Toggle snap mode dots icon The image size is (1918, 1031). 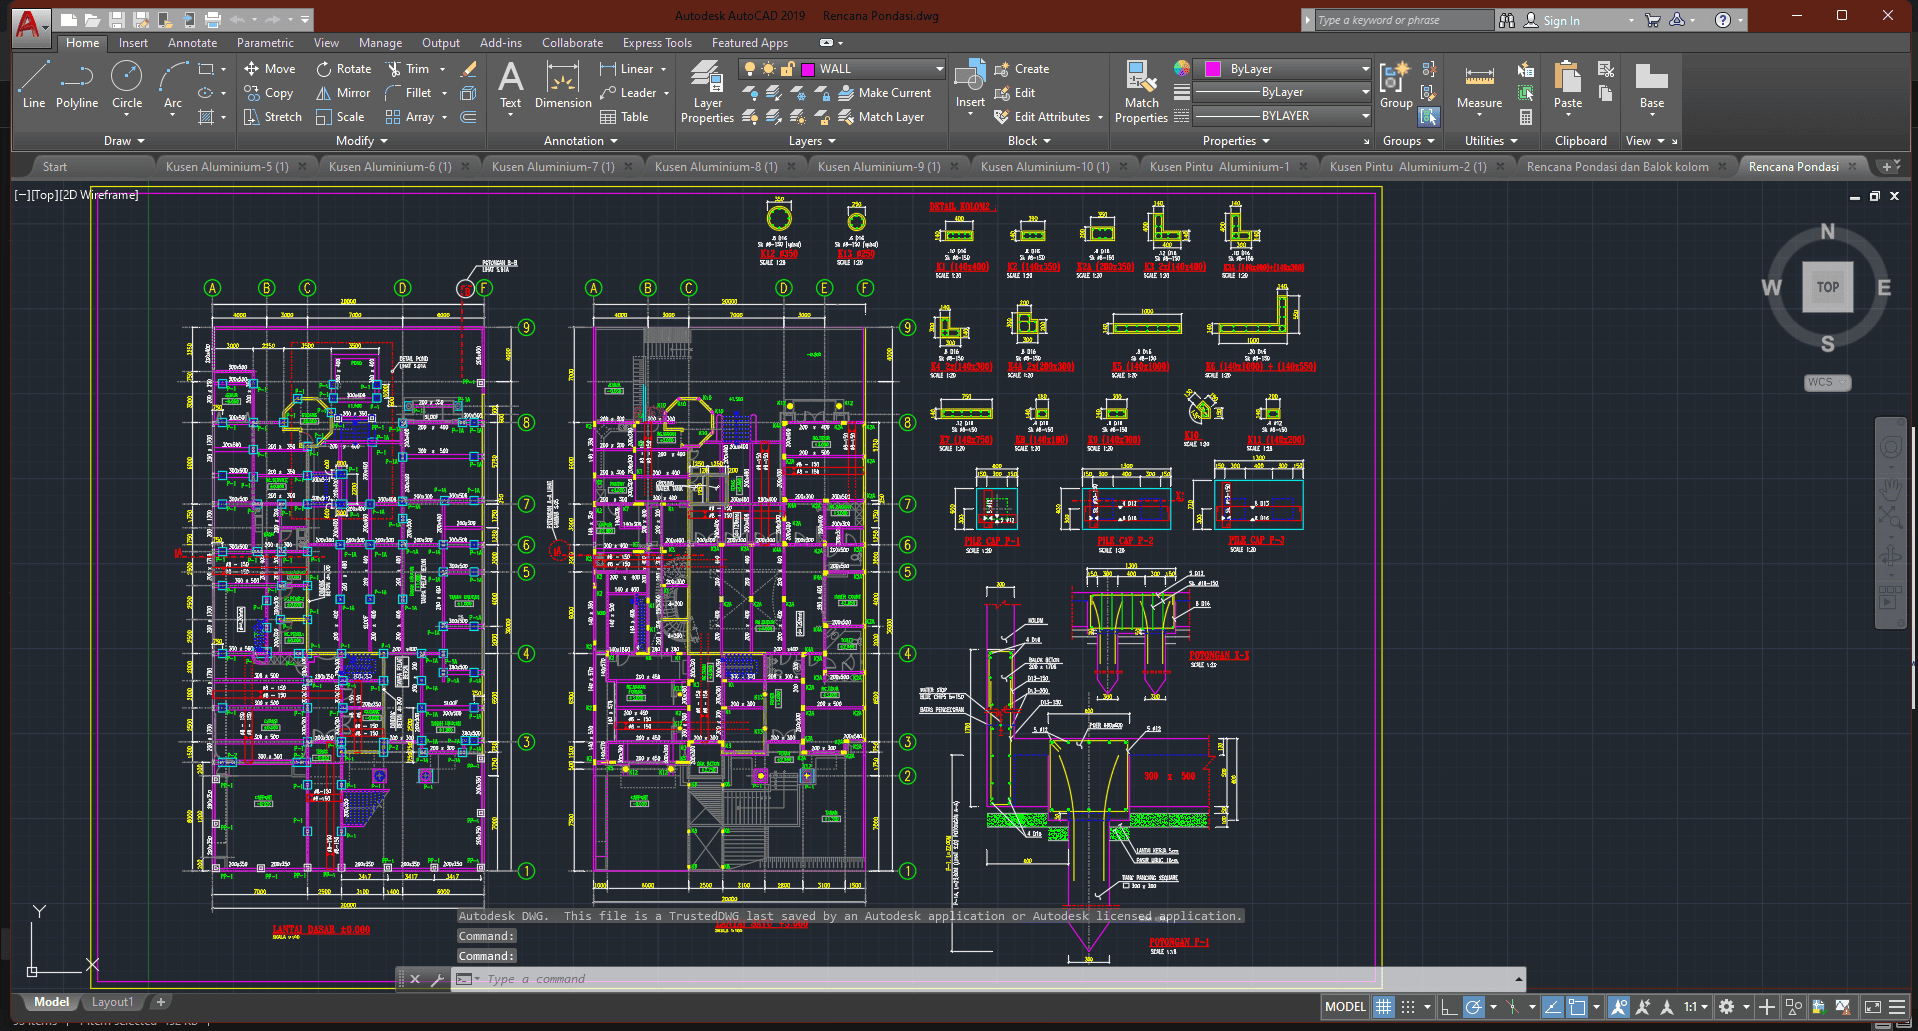click(1408, 1007)
